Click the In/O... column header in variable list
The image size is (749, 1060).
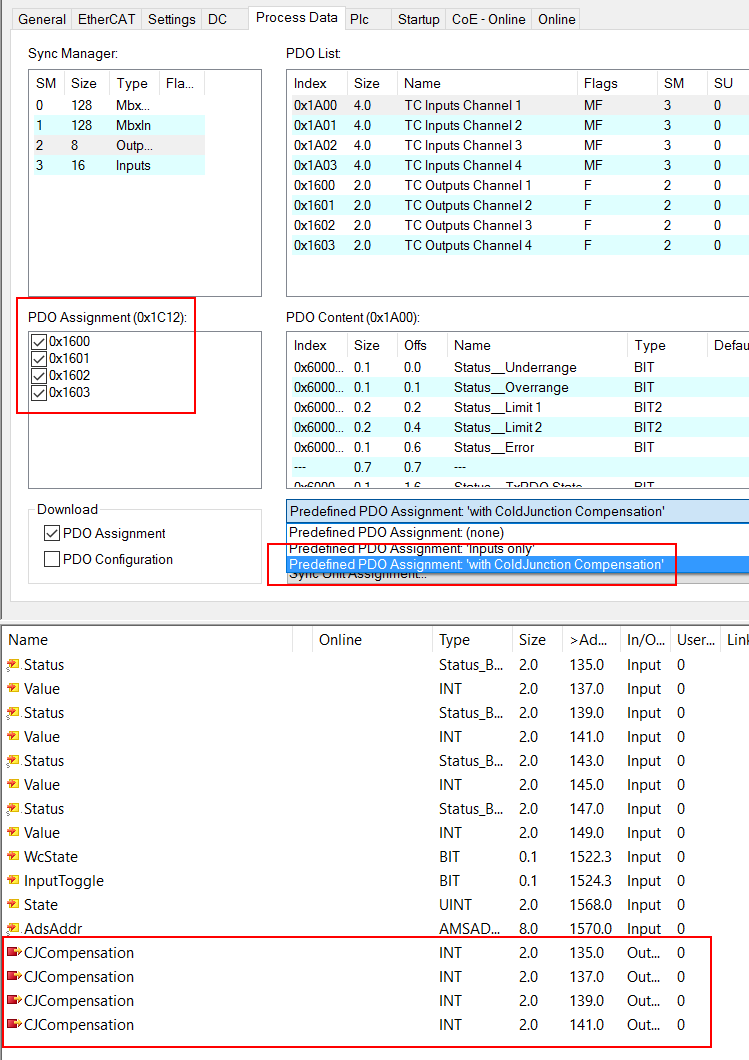[646, 640]
